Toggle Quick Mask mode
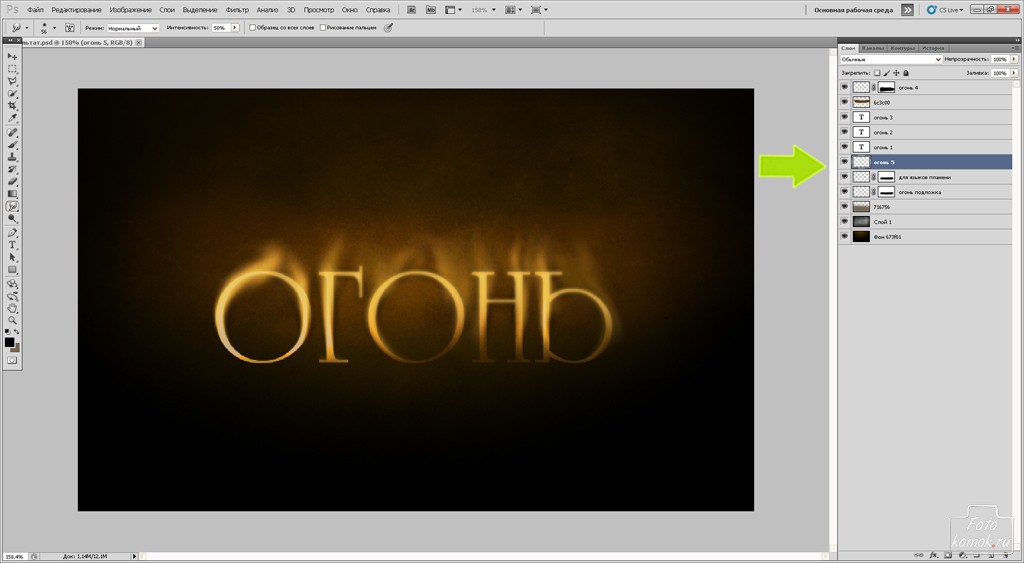 [x=12, y=361]
